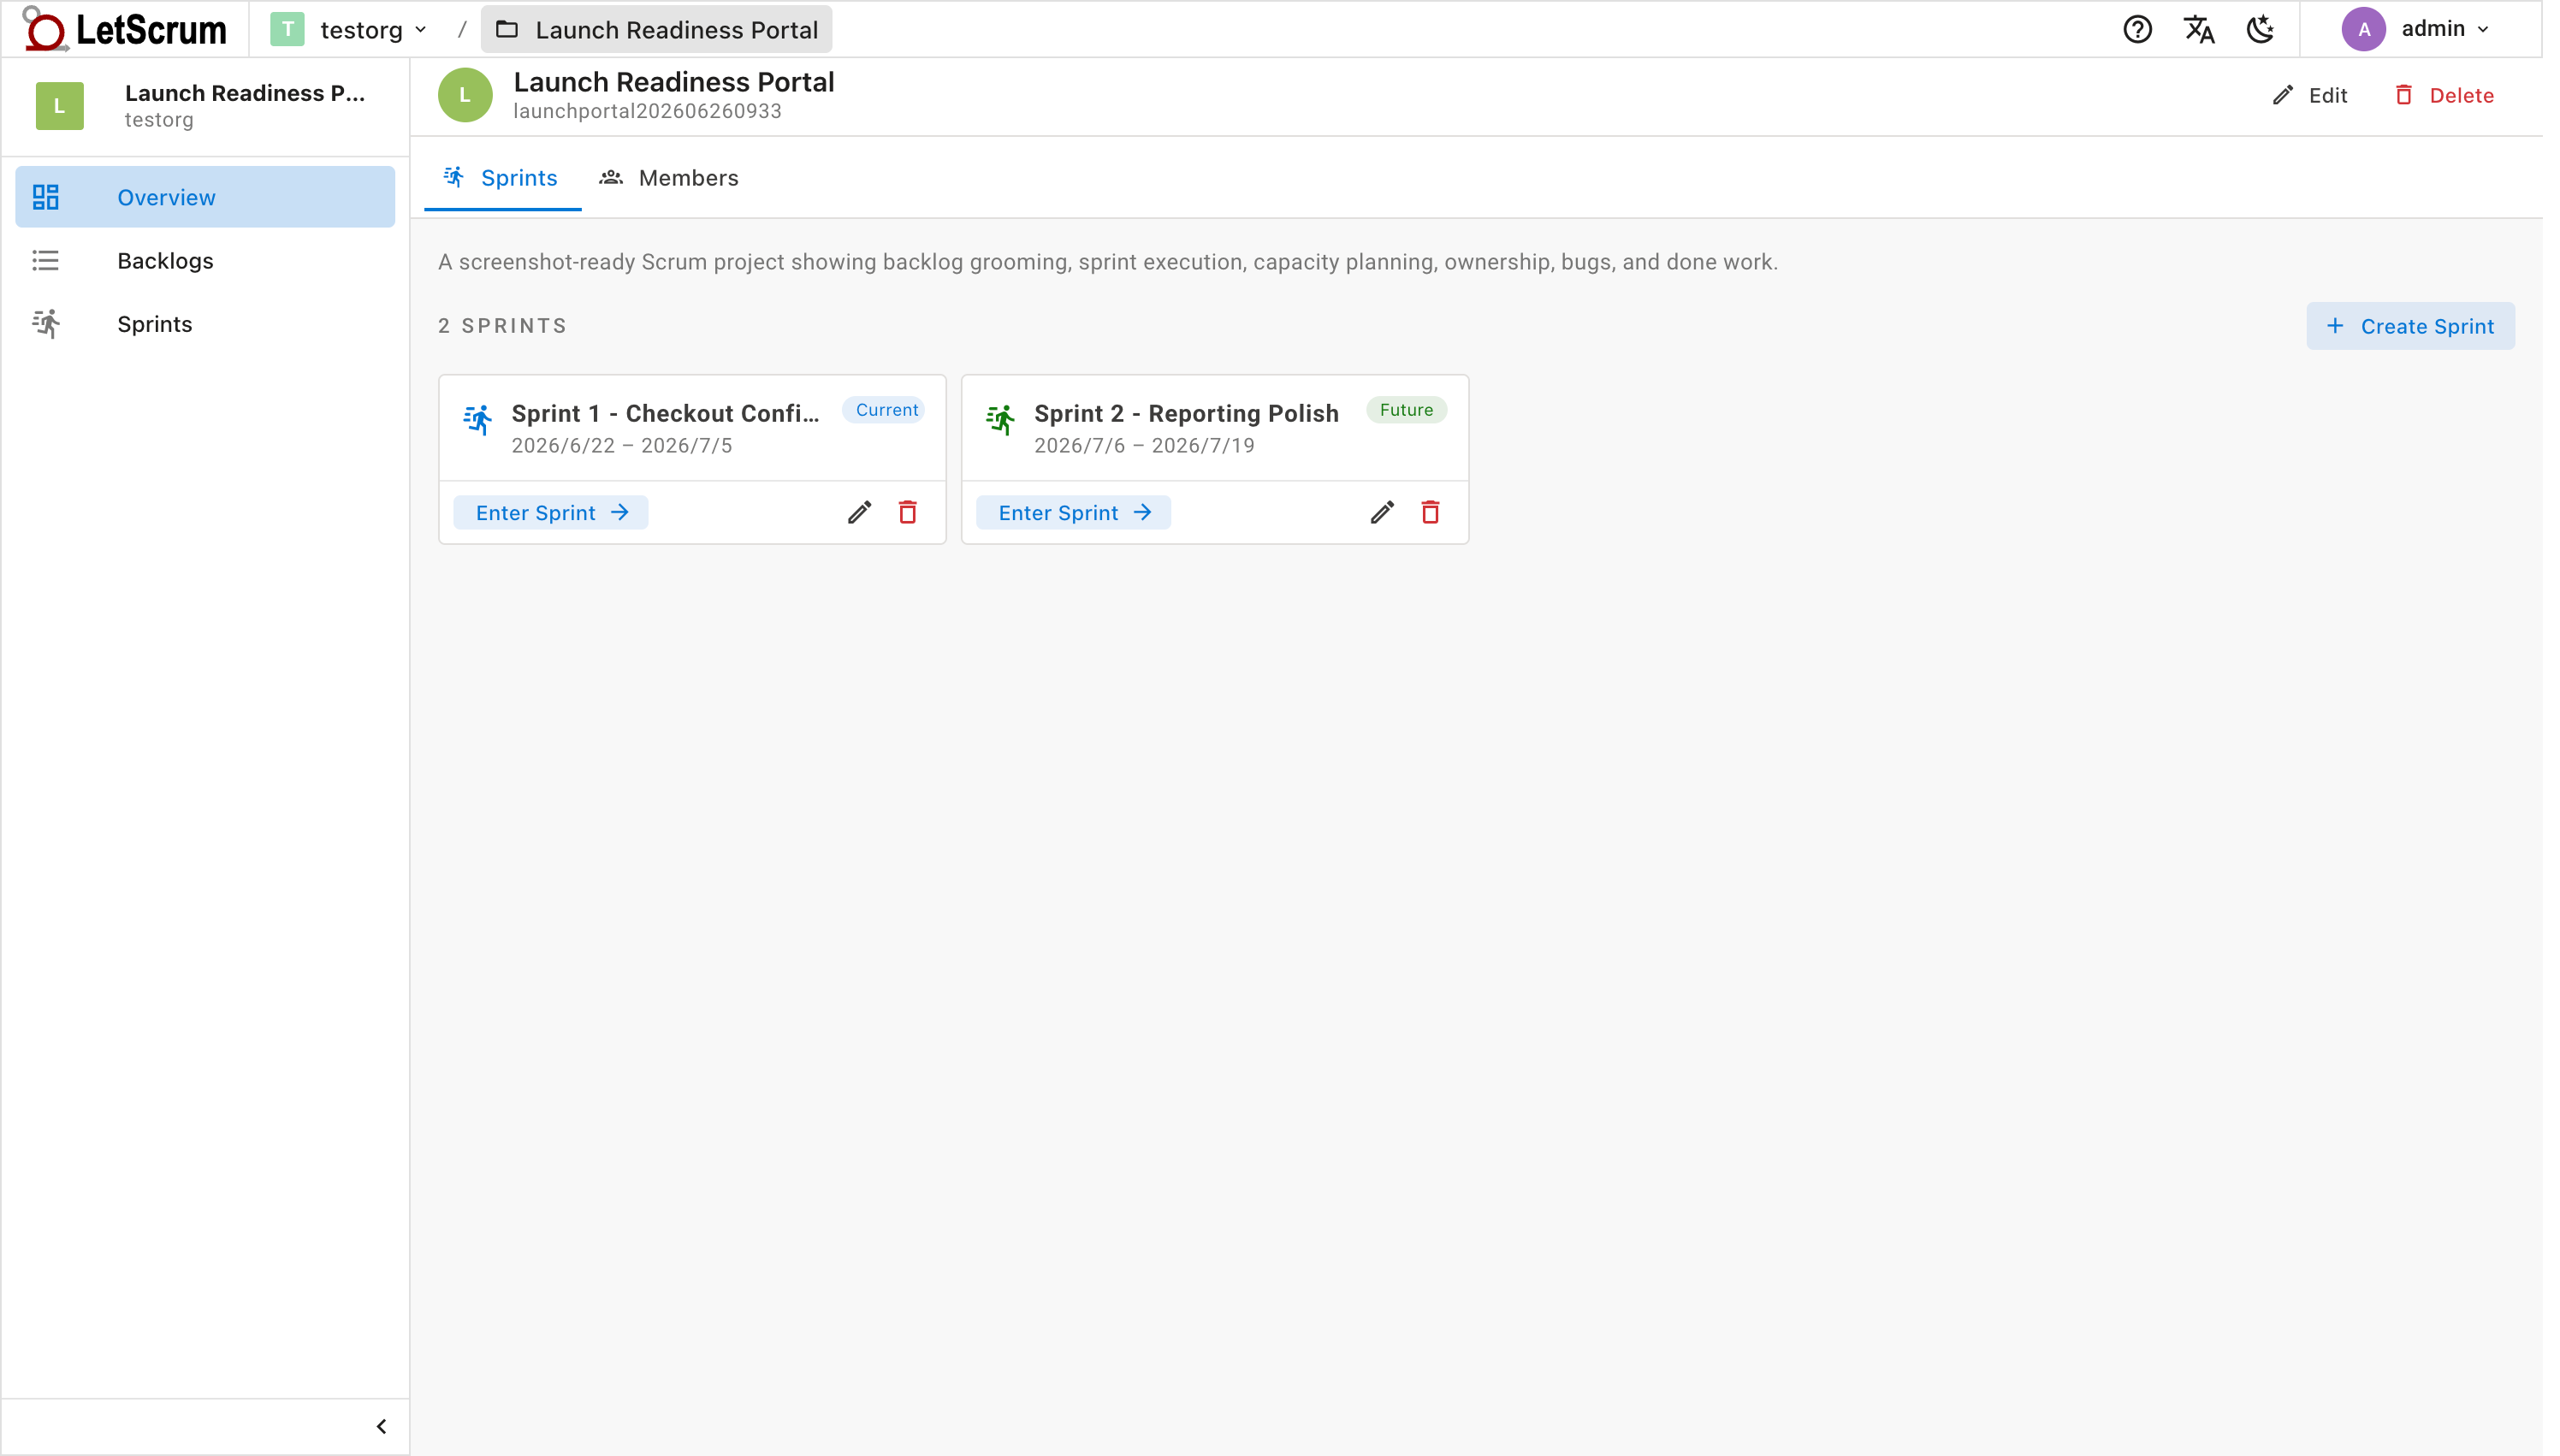The image size is (2560, 1456).
Task: Open the language translate icon
Action: click(x=2199, y=29)
